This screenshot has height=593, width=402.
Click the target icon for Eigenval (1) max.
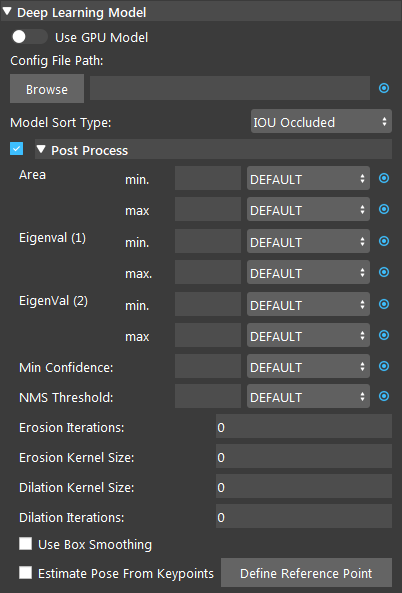[x=384, y=272]
